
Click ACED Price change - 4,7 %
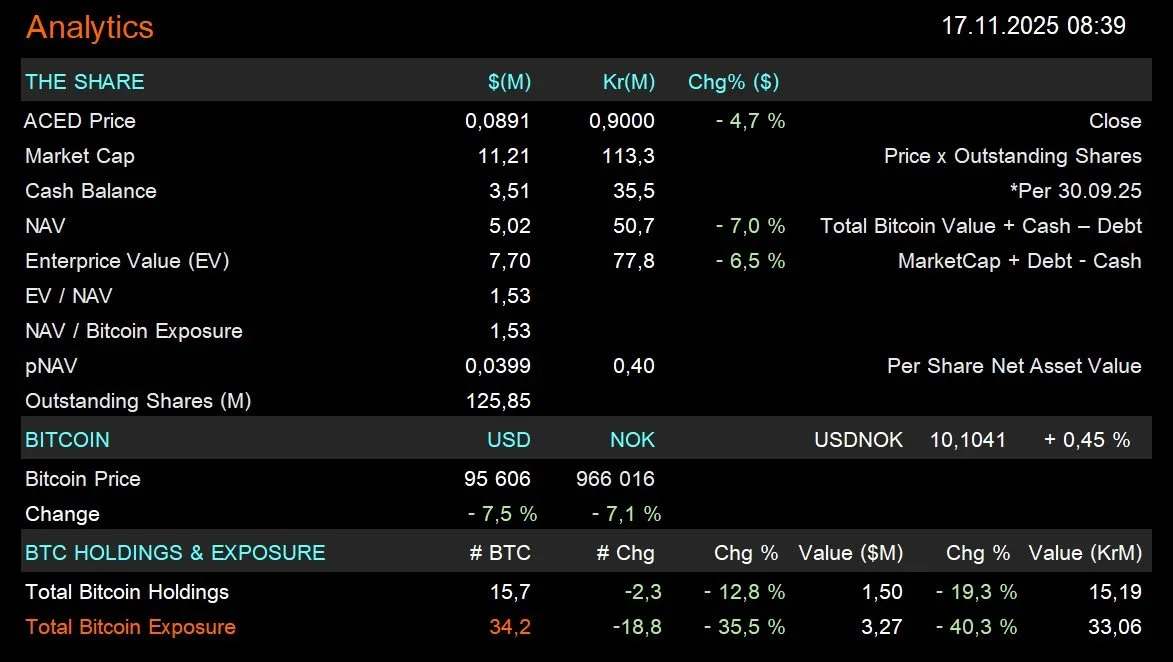[x=750, y=120]
